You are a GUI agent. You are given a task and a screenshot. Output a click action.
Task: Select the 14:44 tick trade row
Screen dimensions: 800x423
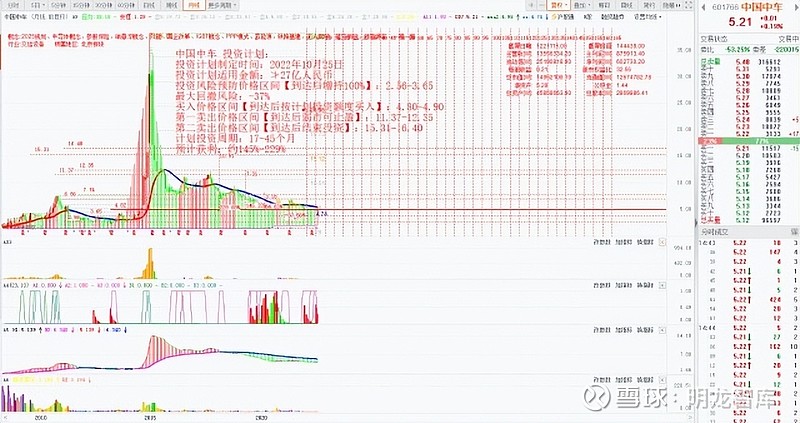[x=748, y=328]
